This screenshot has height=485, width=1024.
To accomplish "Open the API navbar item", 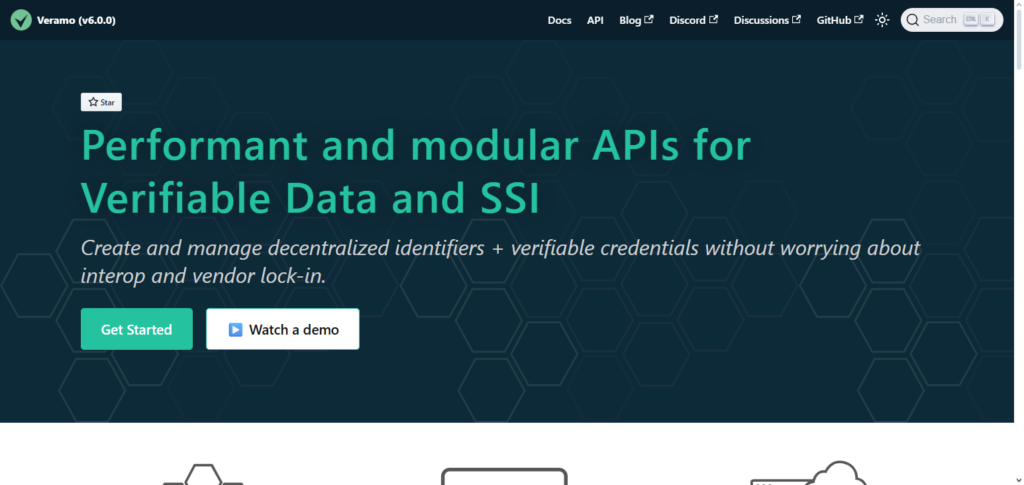I will [x=595, y=20].
